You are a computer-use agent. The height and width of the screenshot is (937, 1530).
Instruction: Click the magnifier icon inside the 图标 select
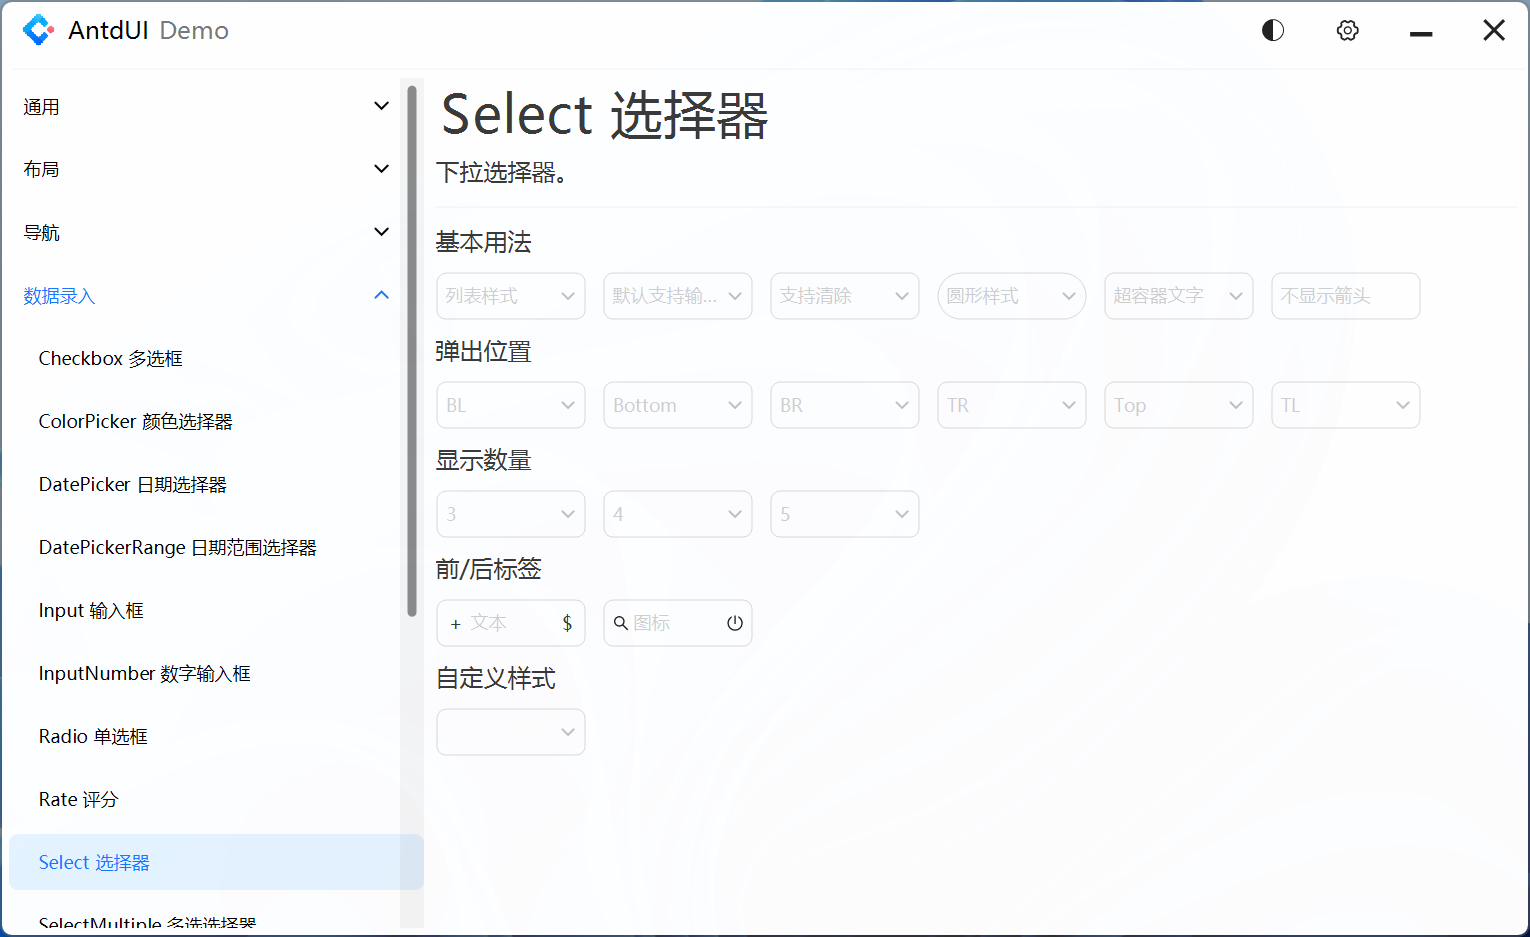(620, 622)
